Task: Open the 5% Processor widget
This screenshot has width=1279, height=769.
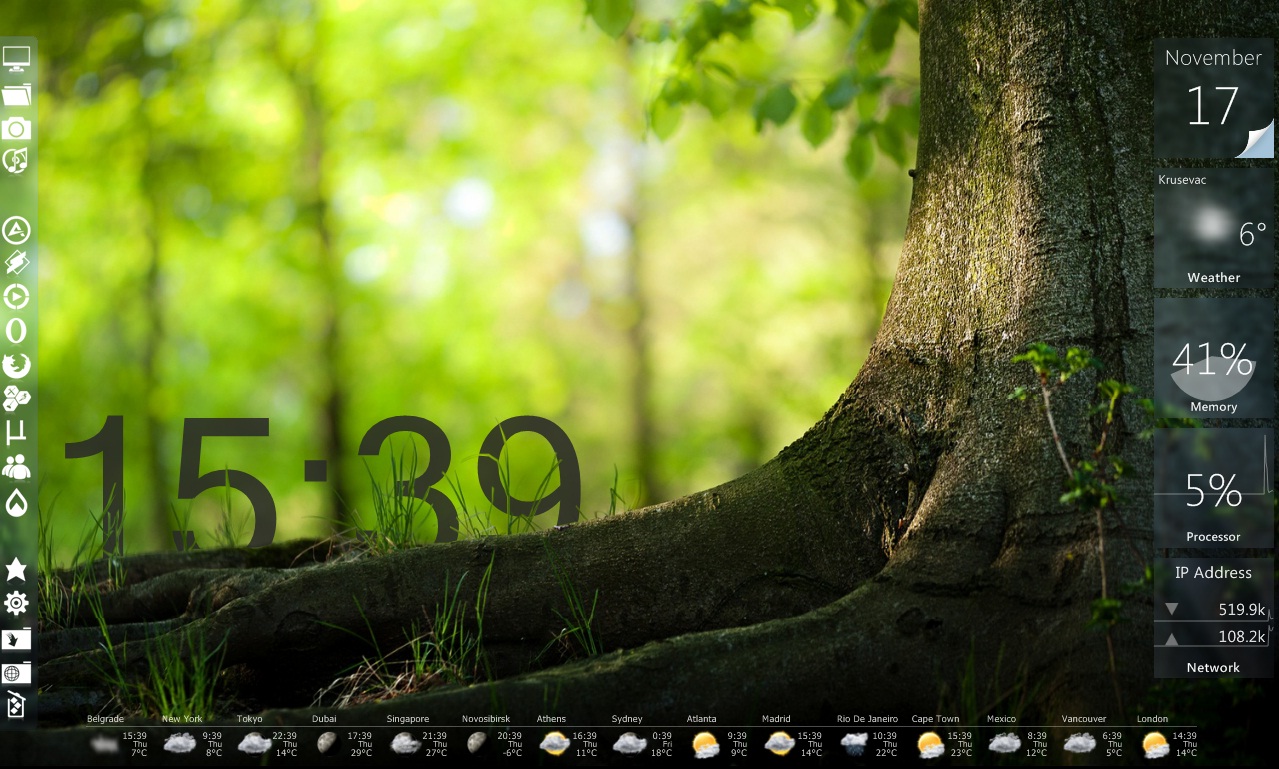Action: coord(1214,487)
